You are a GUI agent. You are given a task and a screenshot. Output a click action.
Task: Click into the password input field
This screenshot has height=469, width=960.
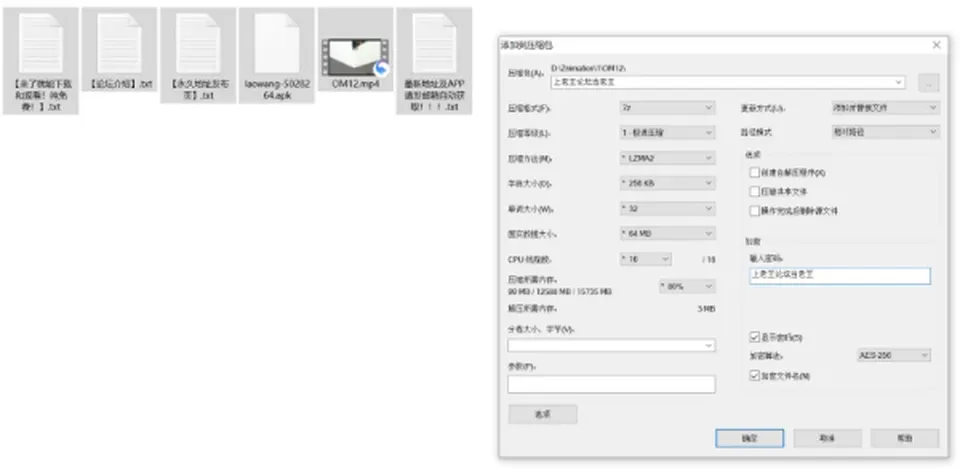tap(840, 276)
